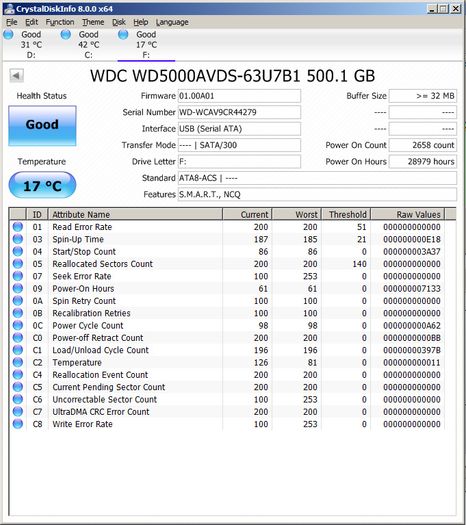Click status orb for Spin-Up Time

[x=18, y=239]
